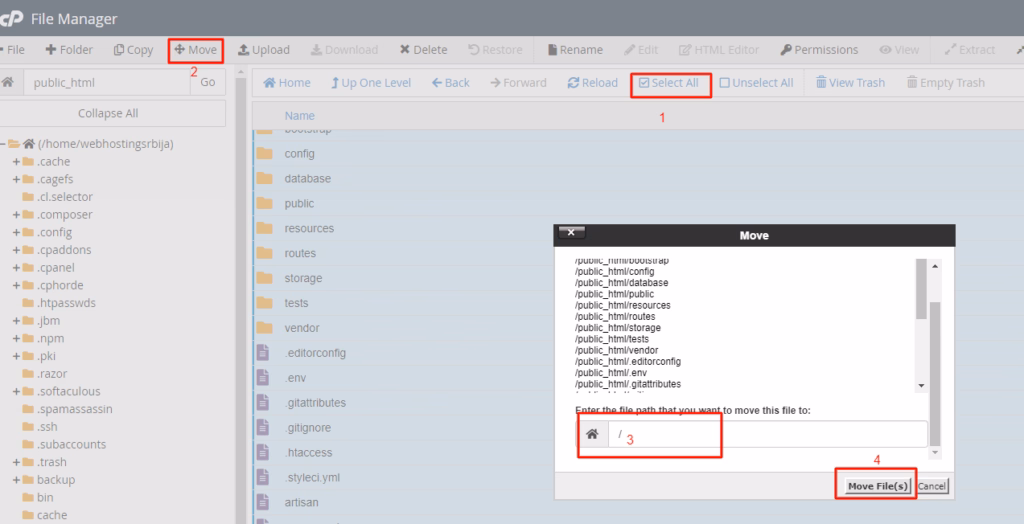This screenshot has height=524, width=1024.
Task: Select the .htaccess file icon
Action: (263, 452)
